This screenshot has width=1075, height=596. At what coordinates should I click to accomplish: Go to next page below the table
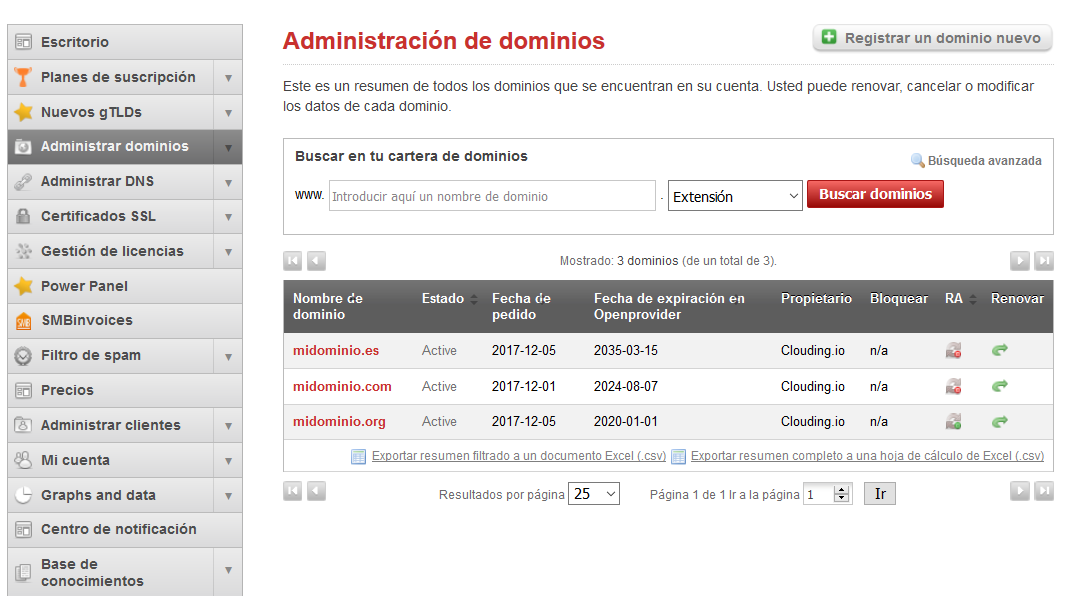tap(1019, 491)
